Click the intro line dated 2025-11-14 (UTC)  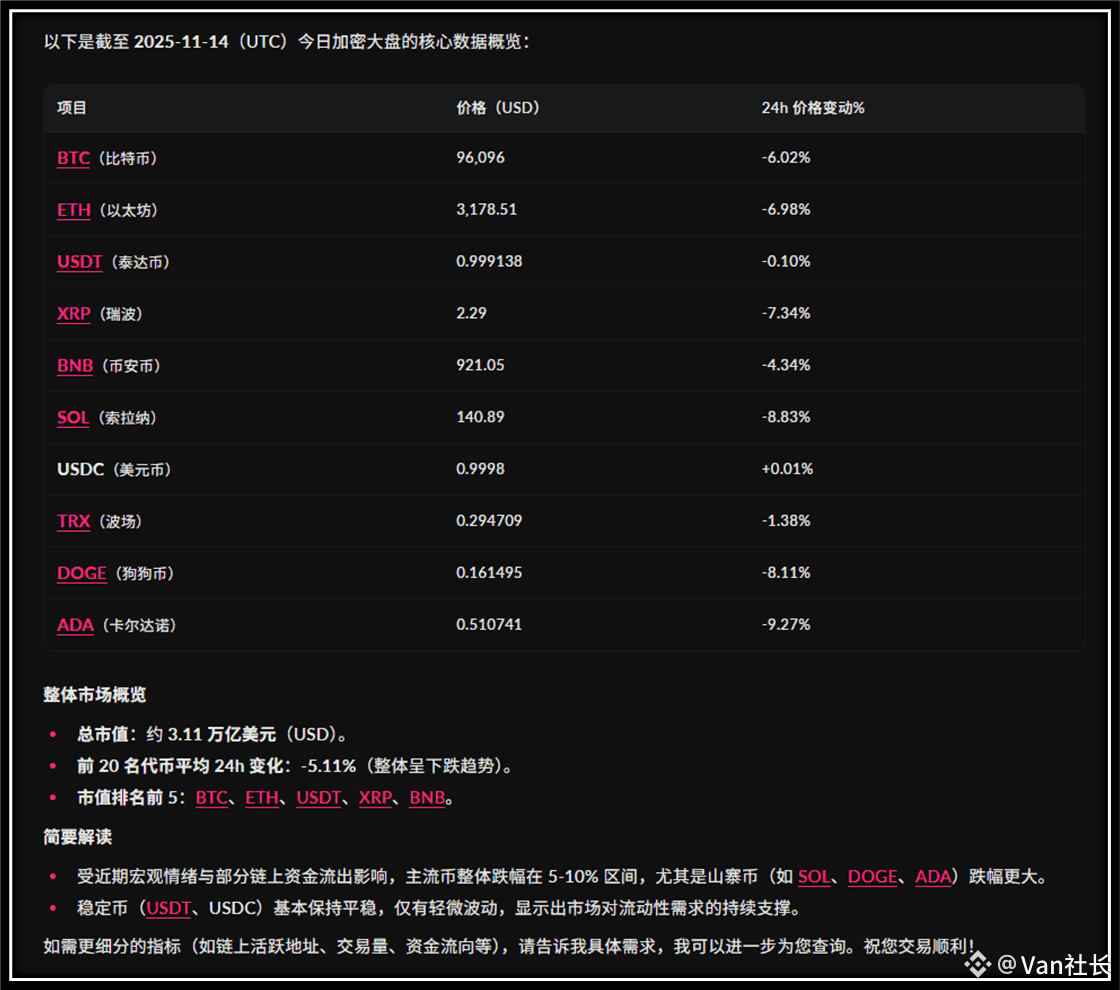(x=287, y=41)
